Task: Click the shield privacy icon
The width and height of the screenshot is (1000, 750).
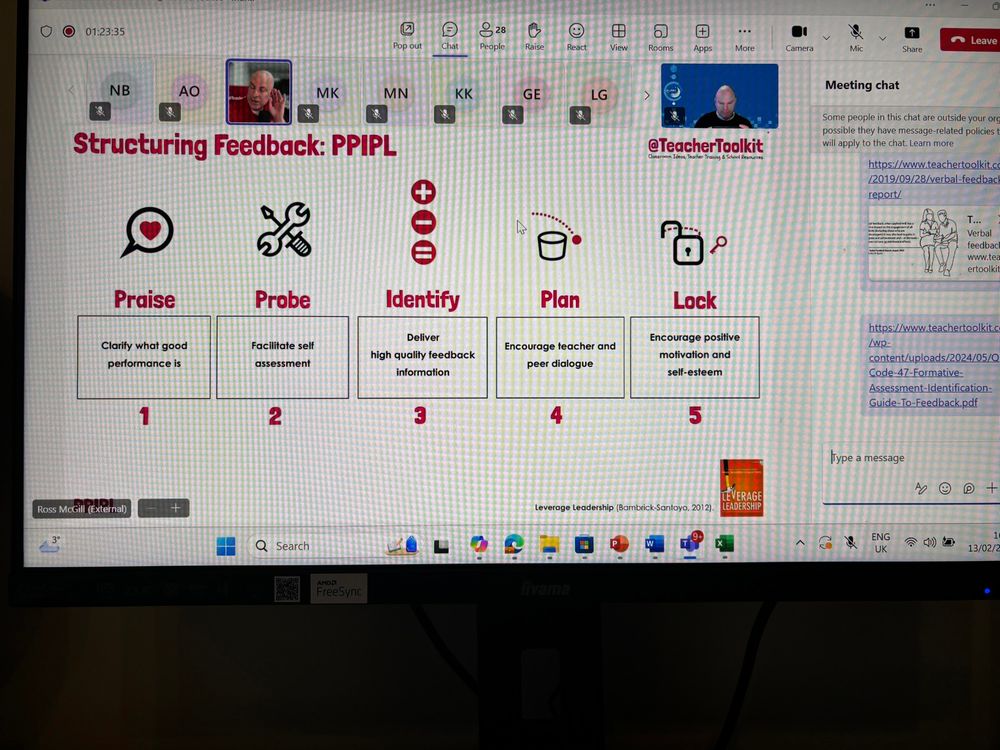Action: [46, 31]
